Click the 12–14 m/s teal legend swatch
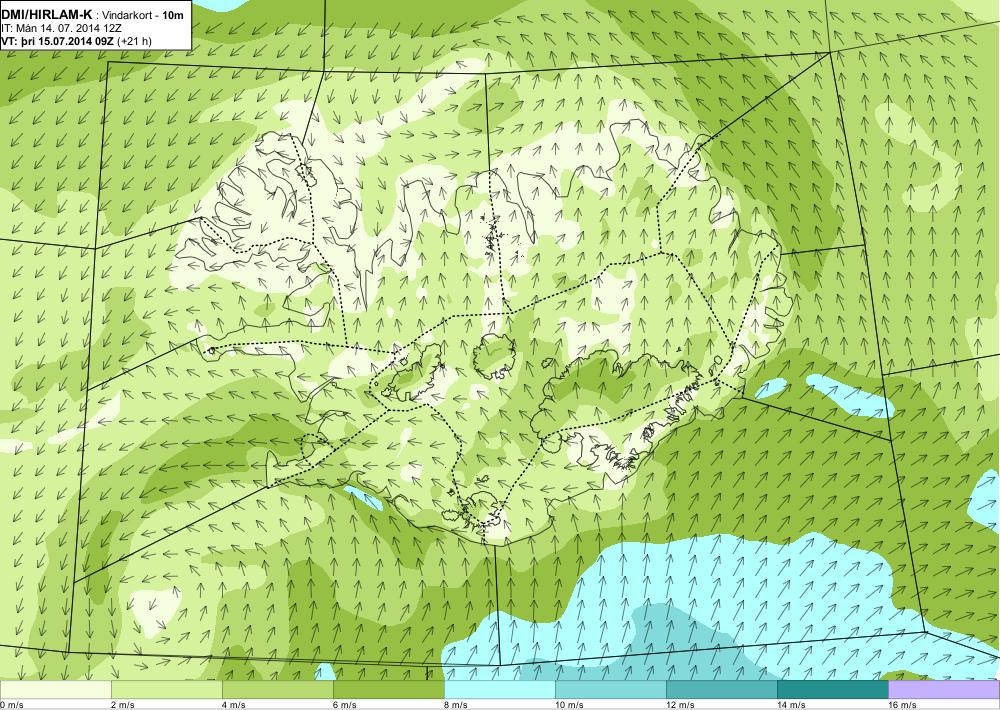 [x=721, y=690]
